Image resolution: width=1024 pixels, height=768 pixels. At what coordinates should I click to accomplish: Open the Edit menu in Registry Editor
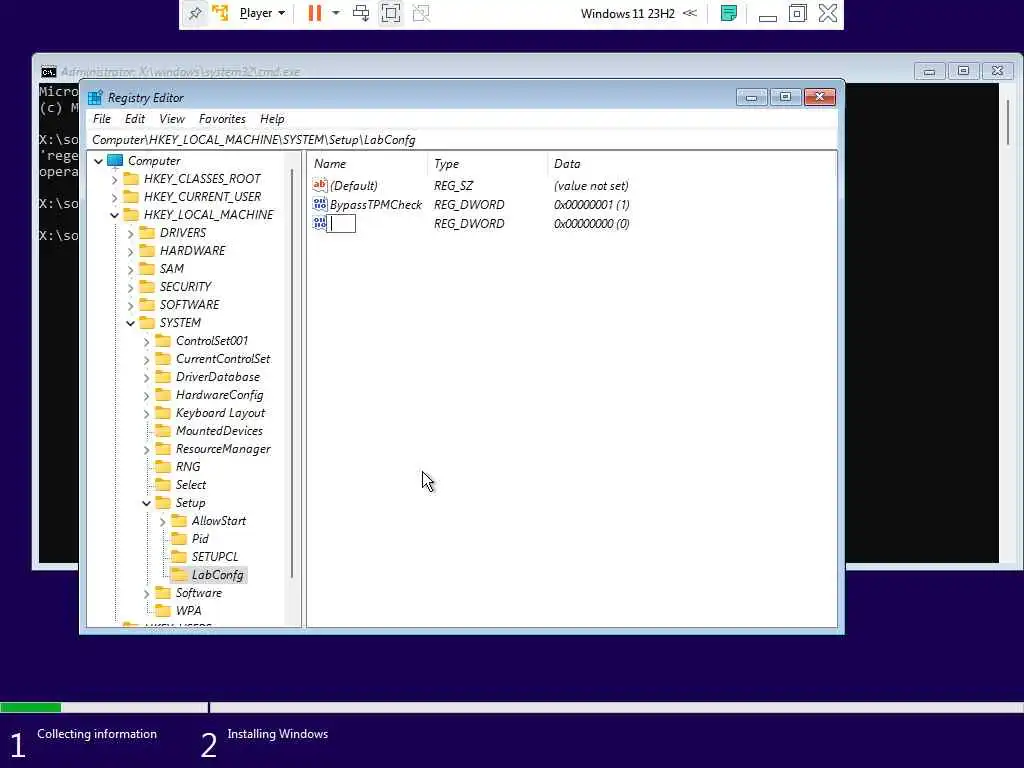135,119
